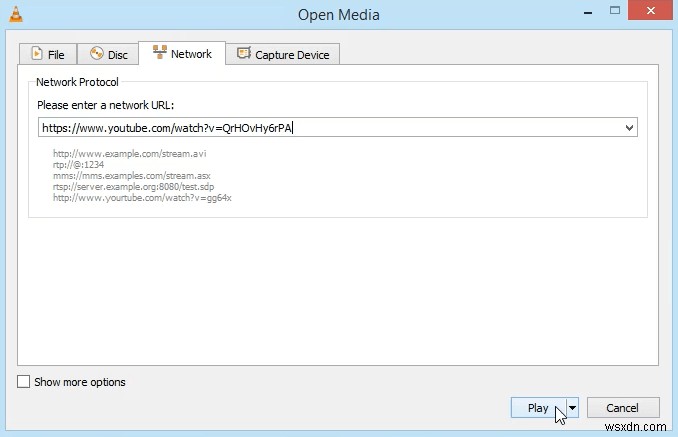Click the VLC cone icon in title bar
The width and height of the screenshot is (678, 437).
(x=12, y=13)
